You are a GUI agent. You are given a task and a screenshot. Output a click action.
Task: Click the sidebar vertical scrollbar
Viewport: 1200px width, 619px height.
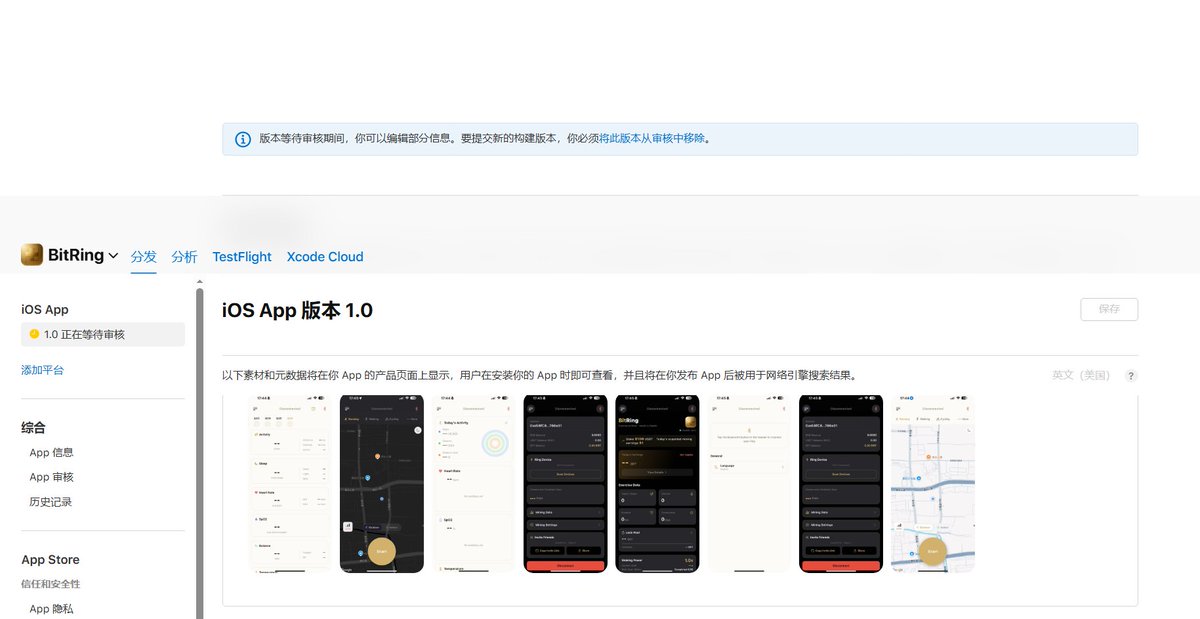[200, 454]
